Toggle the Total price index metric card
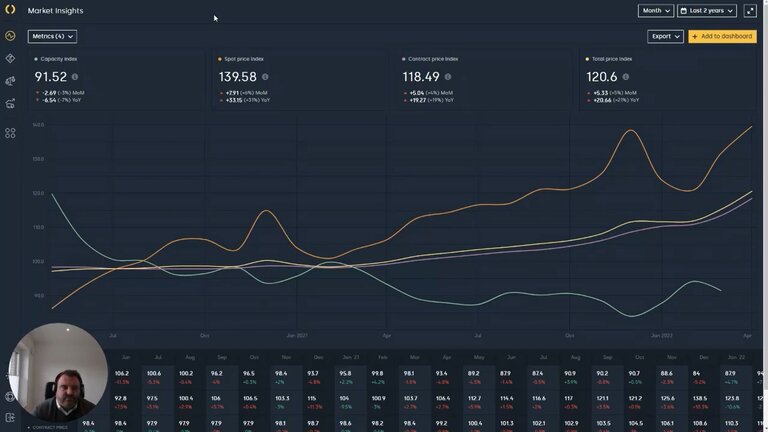The height and width of the screenshot is (432, 768). (668, 80)
